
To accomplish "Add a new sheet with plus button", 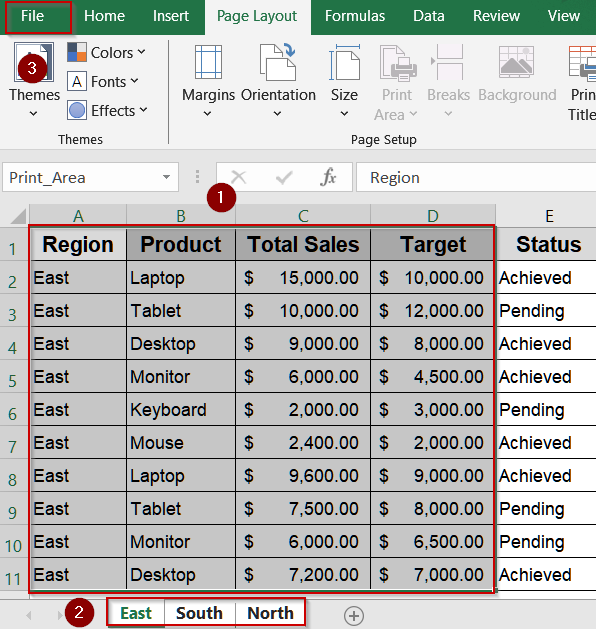I will point(354,615).
